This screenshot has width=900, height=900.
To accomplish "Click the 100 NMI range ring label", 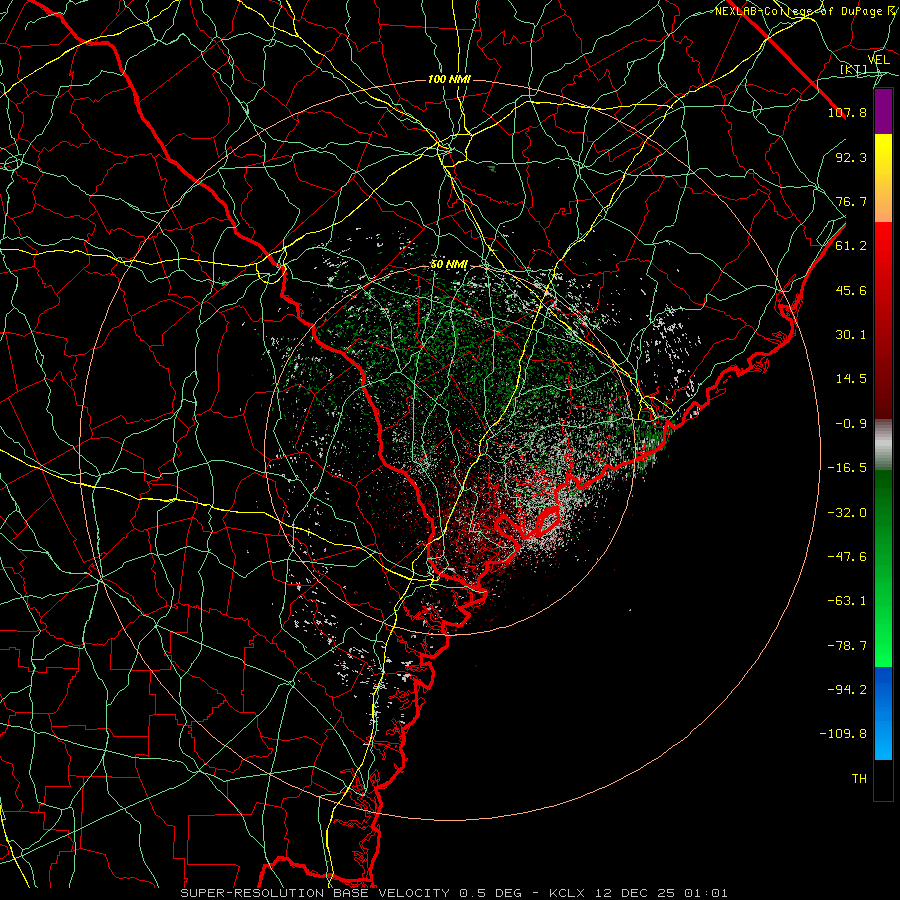I will (x=449, y=79).
